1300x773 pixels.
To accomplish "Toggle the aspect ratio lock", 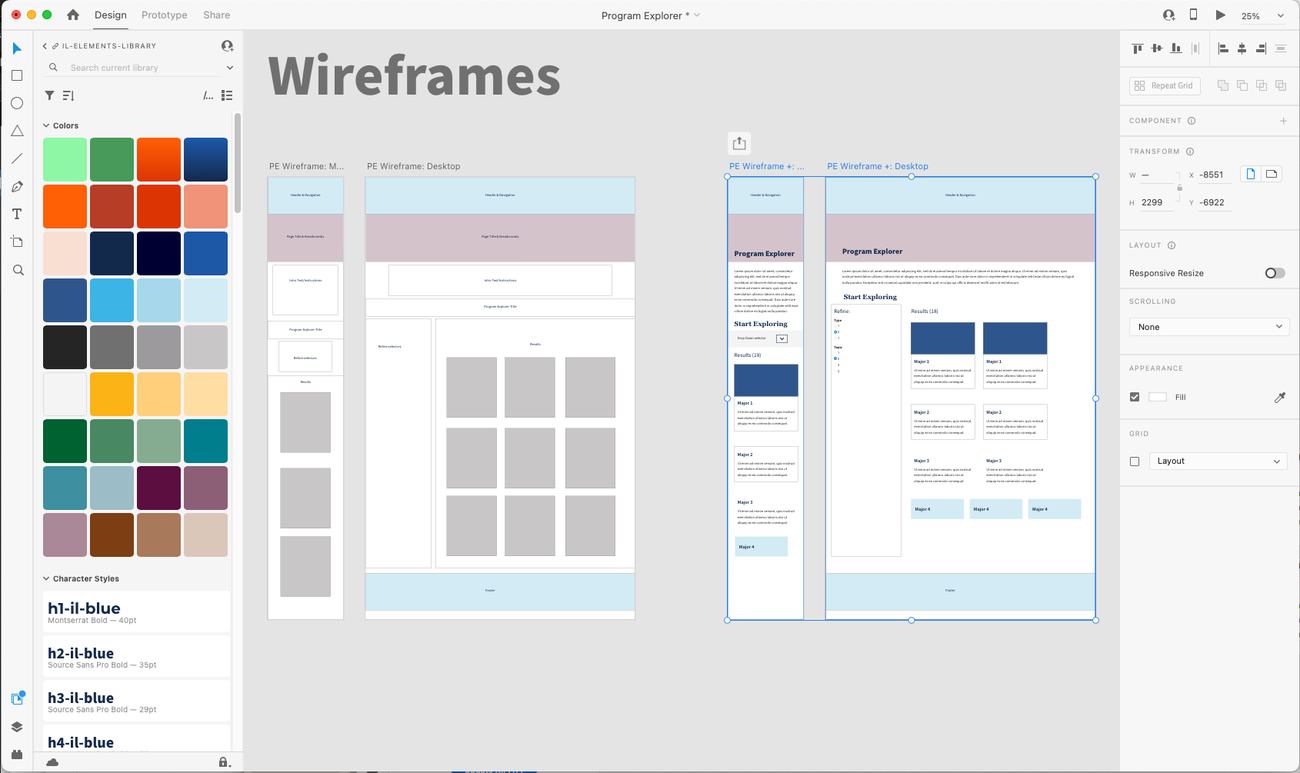I will point(1179,188).
